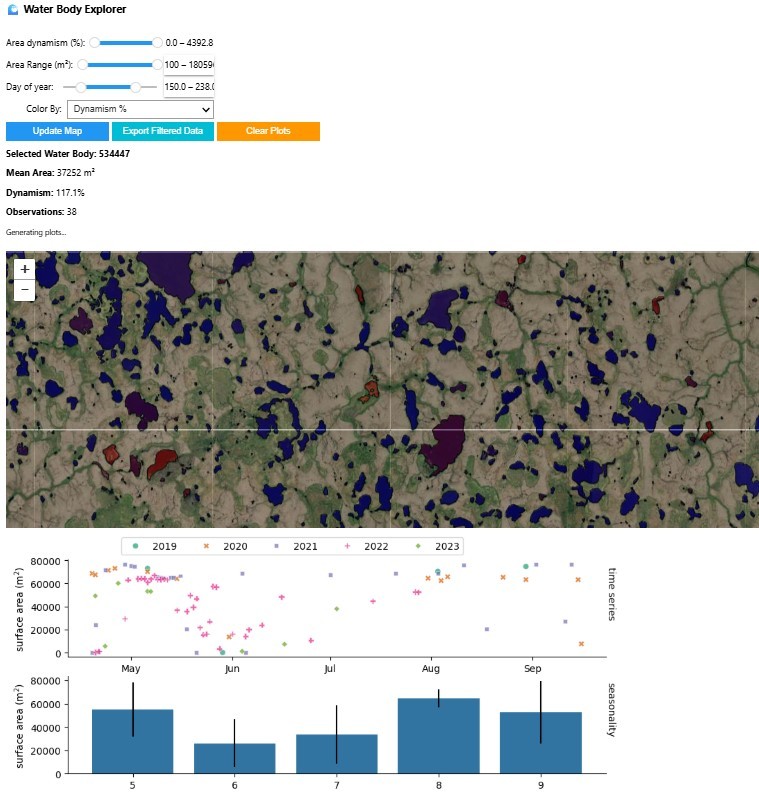Click the Water Body Explorer logo icon
The width and height of the screenshot is (759, 792).
coord(12,9)
